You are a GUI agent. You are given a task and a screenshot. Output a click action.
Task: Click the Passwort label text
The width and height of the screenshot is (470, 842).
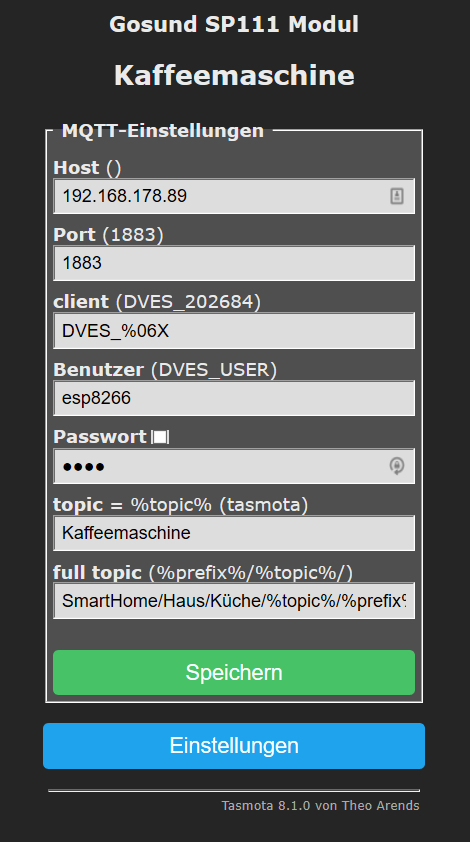[100, 437]
